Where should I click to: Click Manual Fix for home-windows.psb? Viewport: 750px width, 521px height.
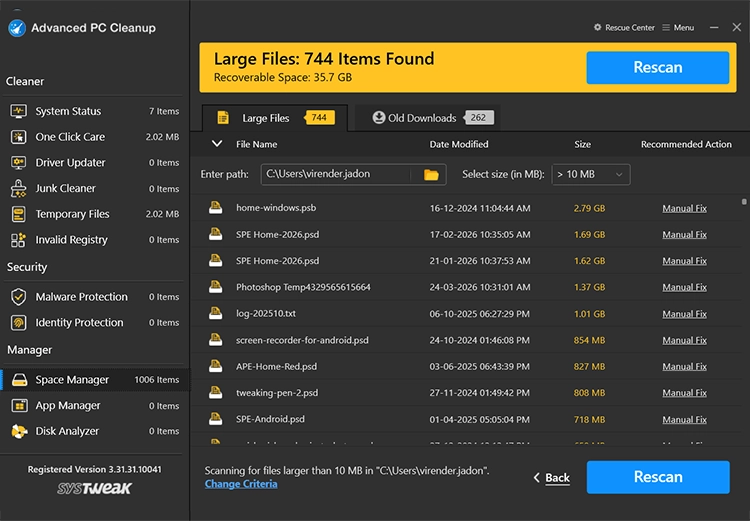click(684, 208)
